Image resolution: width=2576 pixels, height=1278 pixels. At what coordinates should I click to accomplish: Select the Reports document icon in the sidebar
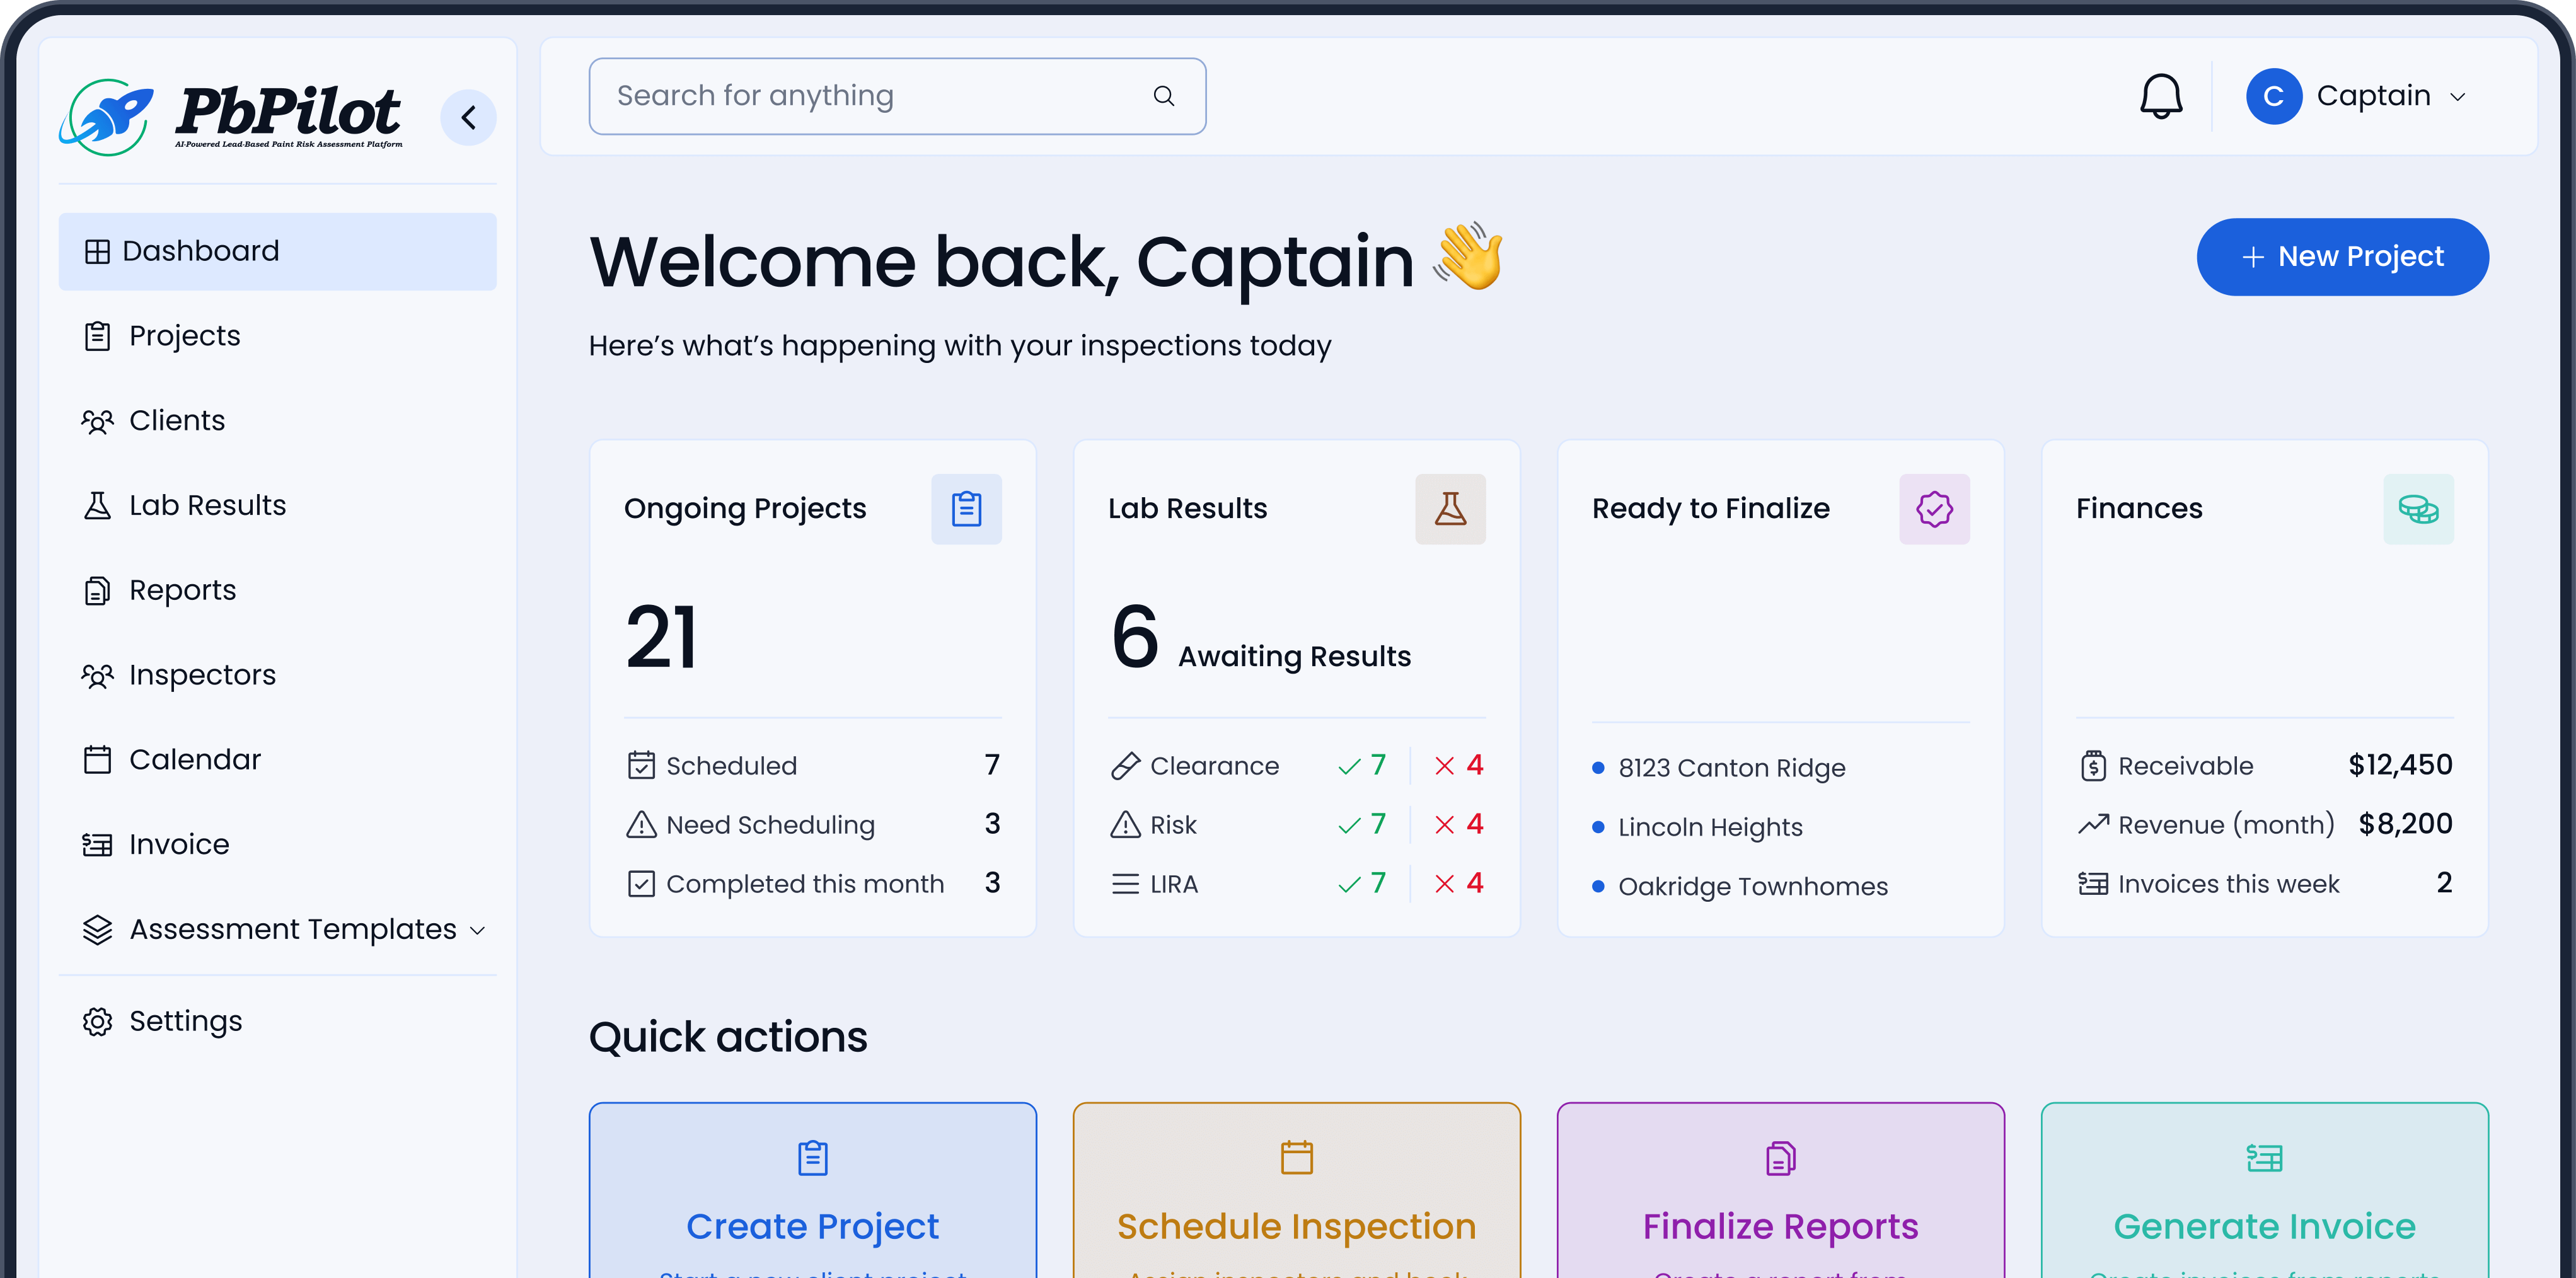(x=97, y=590)
